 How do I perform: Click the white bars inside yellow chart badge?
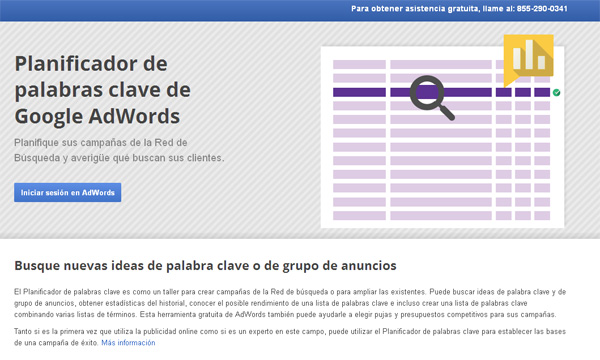point(529,55)
